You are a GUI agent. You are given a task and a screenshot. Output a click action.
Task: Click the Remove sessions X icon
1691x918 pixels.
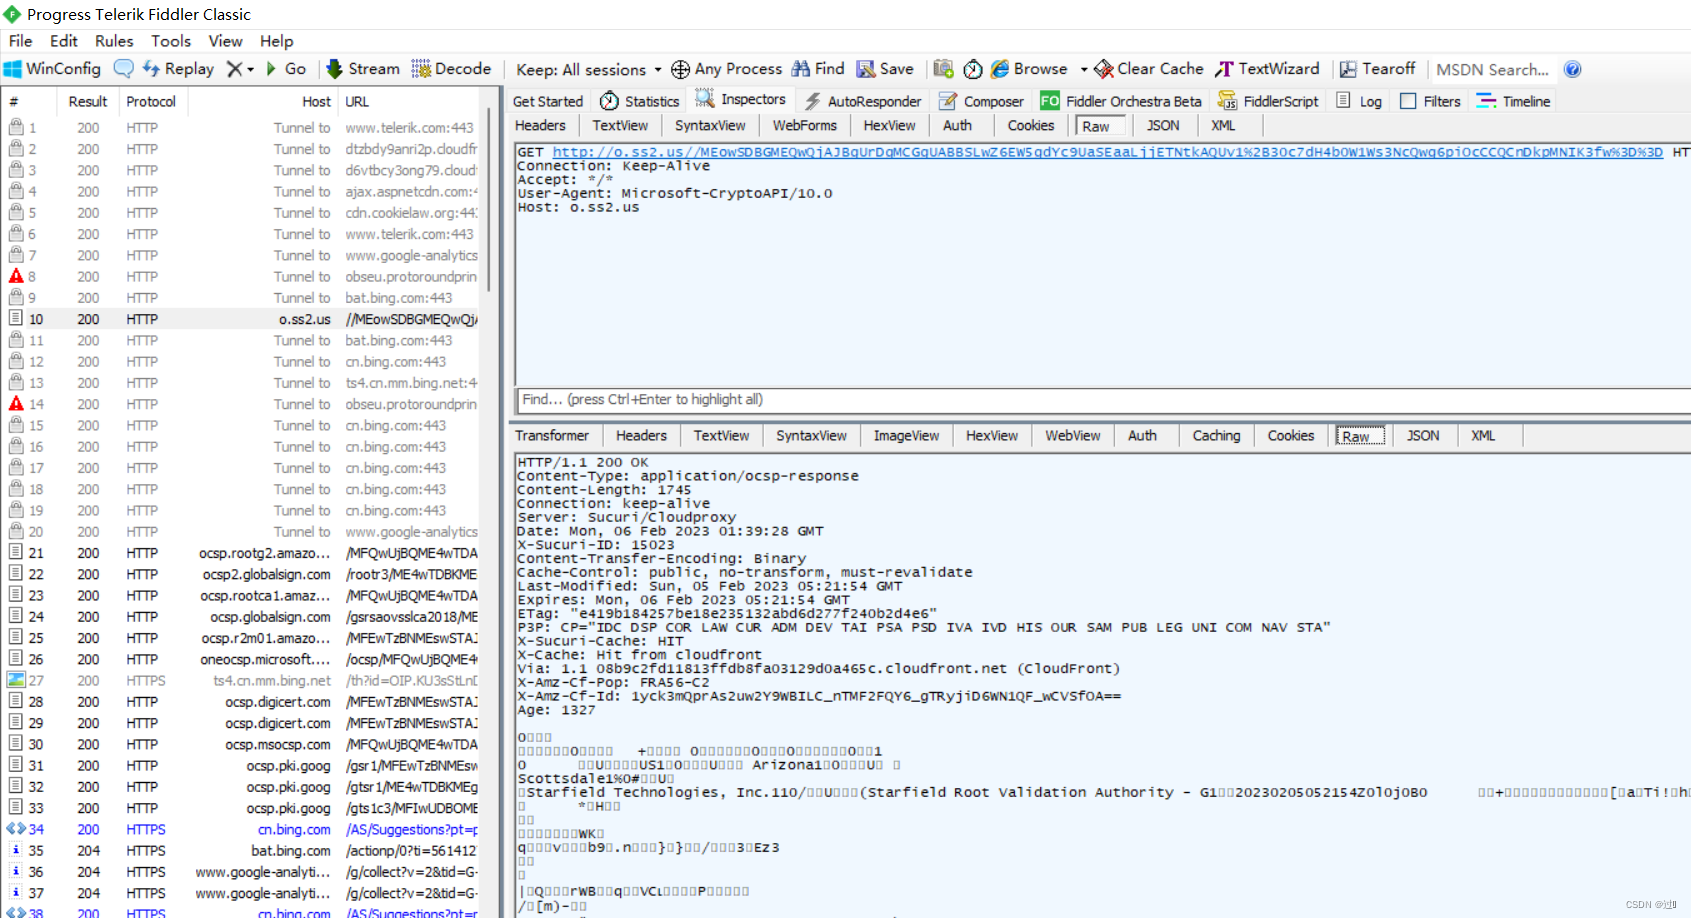[x=233, y=69]
